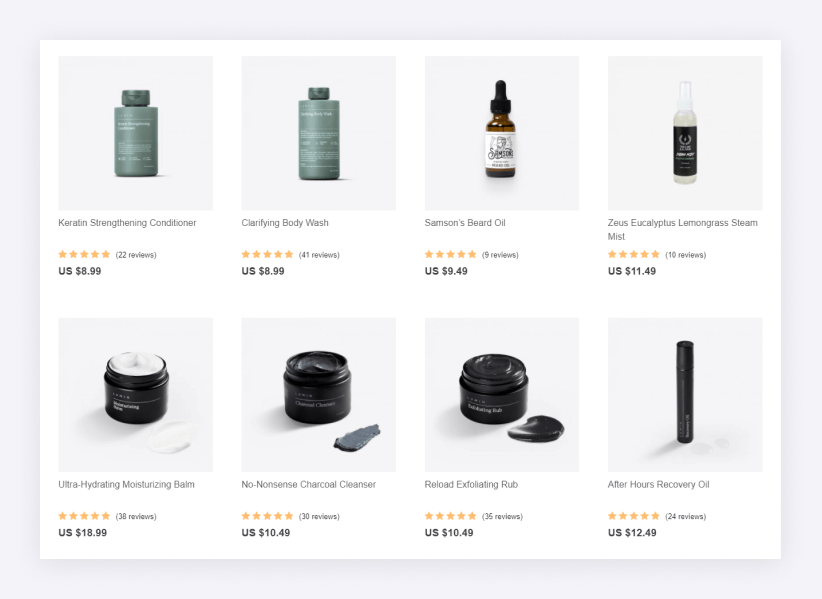Click star rating of Moisturizing Balm

coord(84,516)
